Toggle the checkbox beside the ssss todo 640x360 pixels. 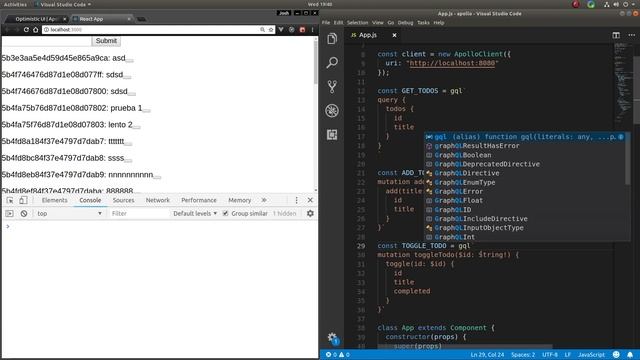pyautogui.click(x=128, y=160)
